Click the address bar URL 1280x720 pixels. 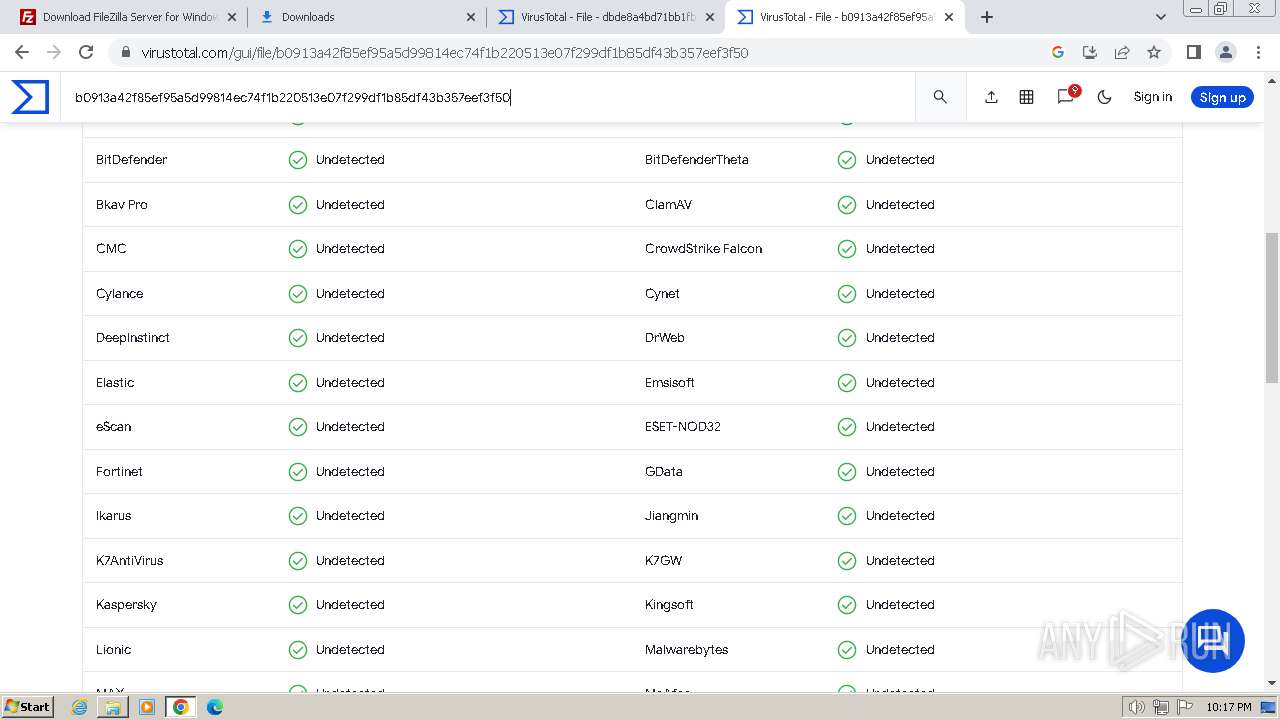pyautogui.click(x=444, y=53)
